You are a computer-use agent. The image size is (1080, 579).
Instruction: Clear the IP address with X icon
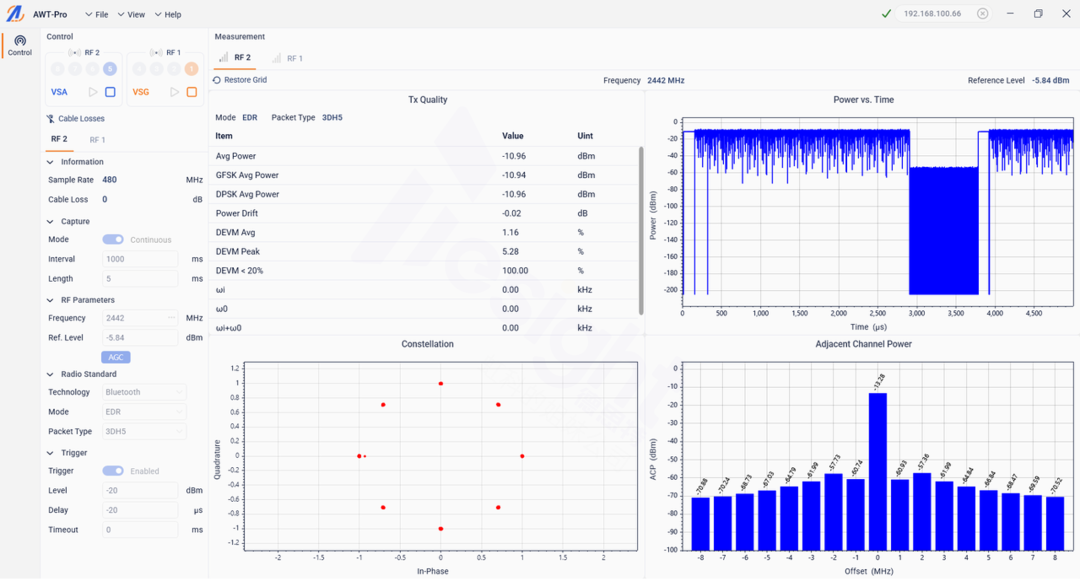coord(982,14)
